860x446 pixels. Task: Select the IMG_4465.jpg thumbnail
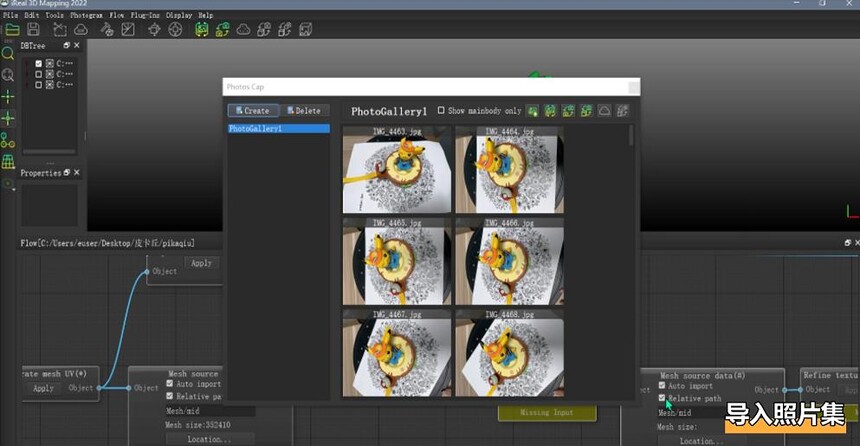coord(397,262)
